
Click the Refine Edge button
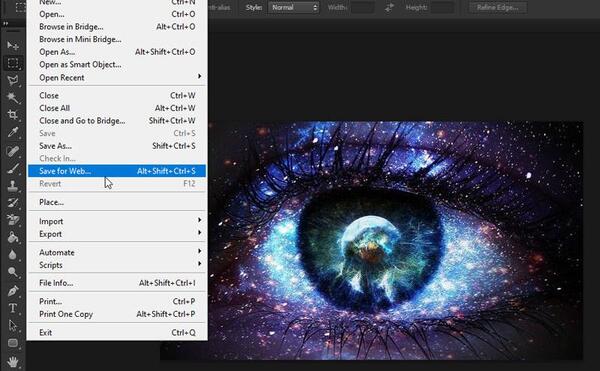498,7
